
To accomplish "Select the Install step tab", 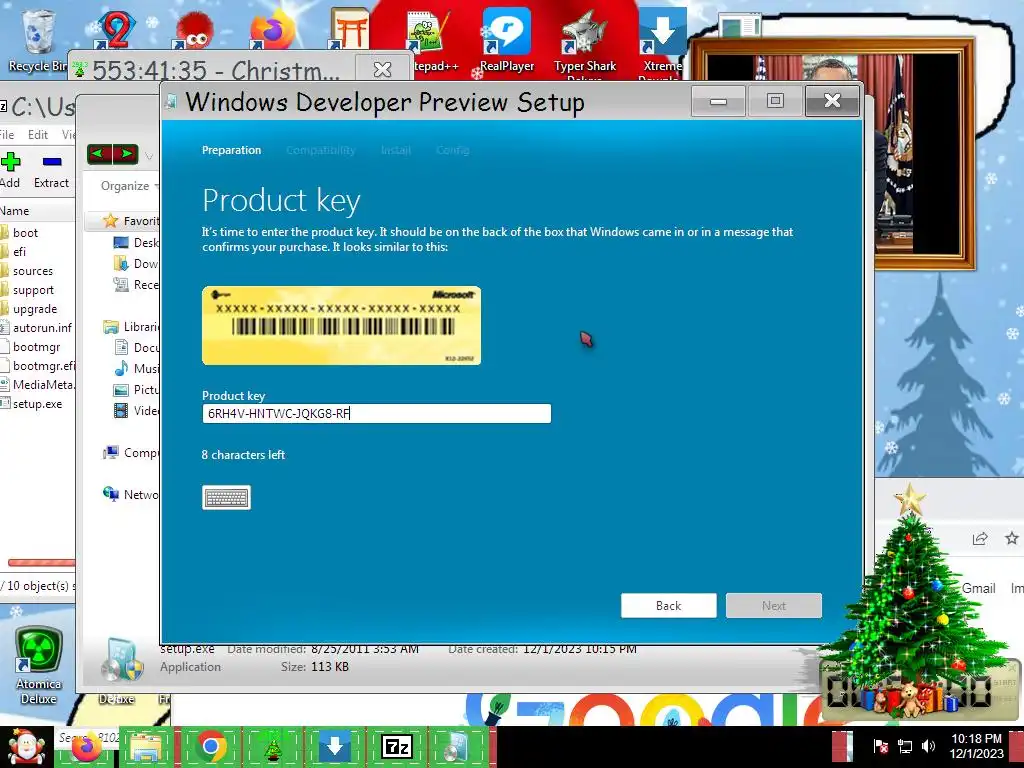I will (x=396, y=150).
